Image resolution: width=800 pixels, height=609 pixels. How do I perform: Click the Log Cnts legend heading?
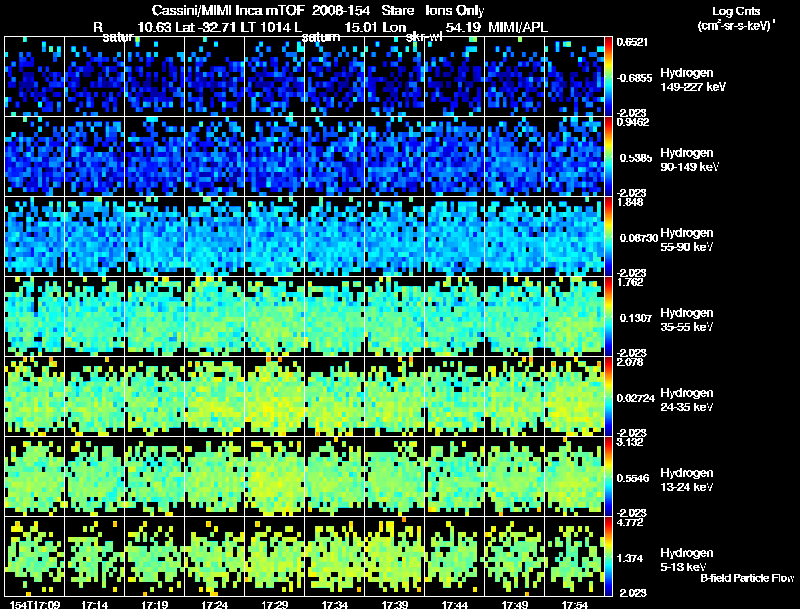click(736, 11)
